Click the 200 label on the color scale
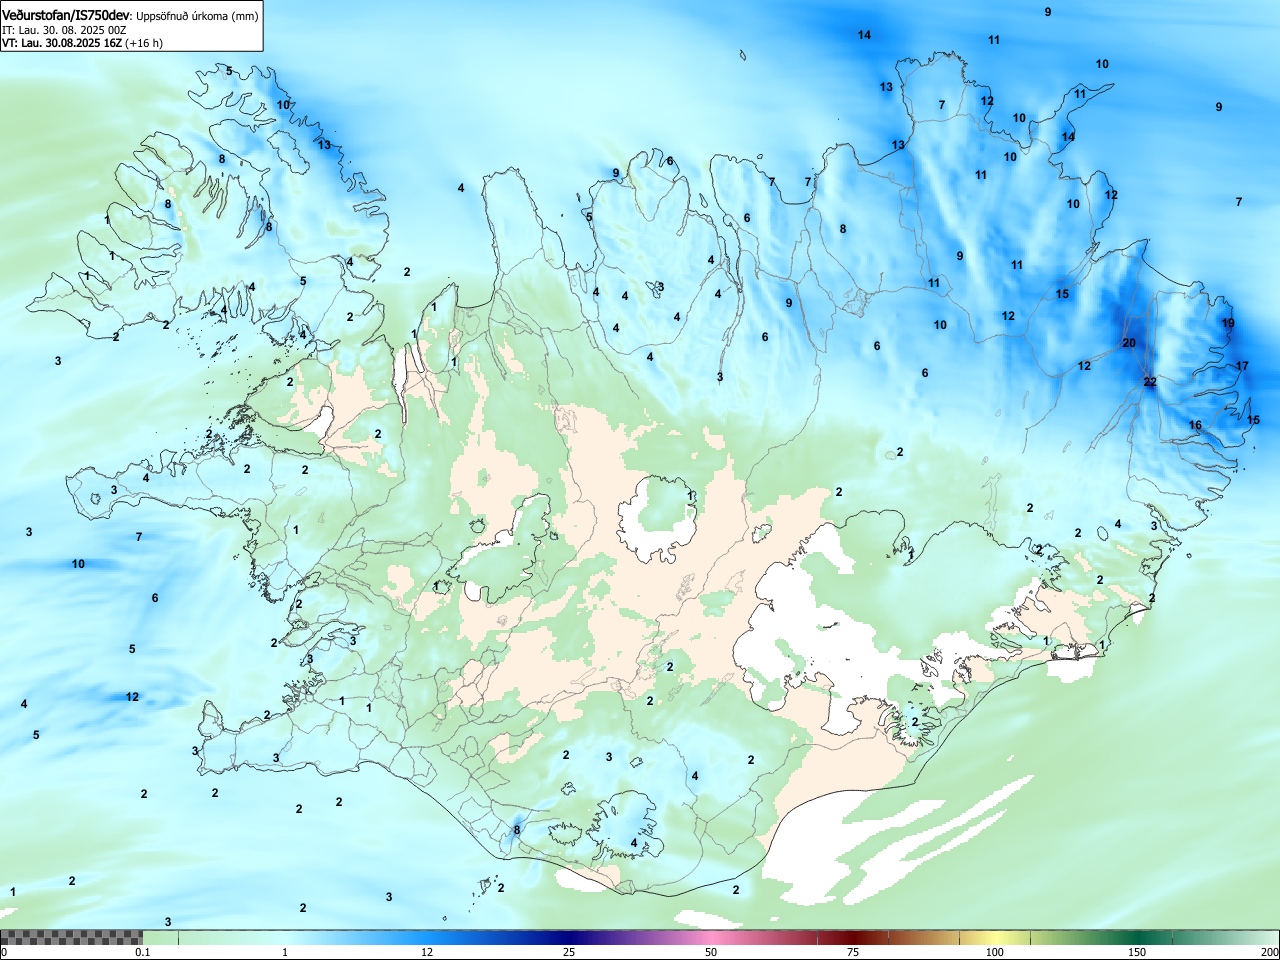The width and height of the screenshot is (1280, 960). click(1269, 952)
